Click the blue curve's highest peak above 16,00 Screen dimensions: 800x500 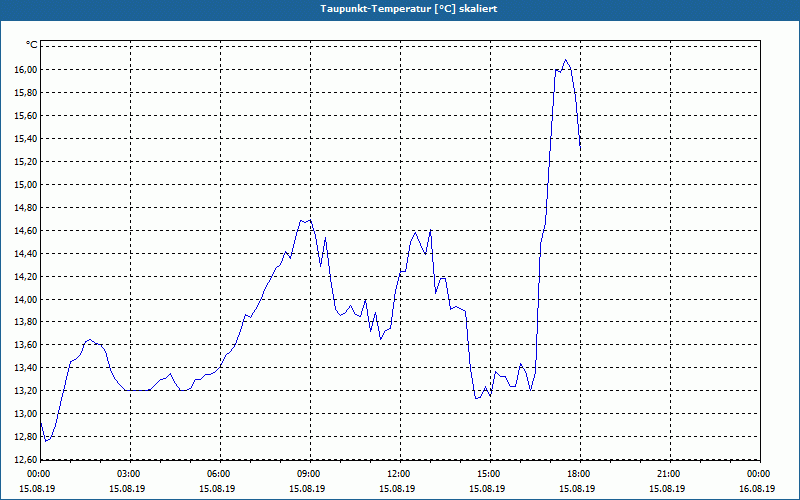pos(565,60)
